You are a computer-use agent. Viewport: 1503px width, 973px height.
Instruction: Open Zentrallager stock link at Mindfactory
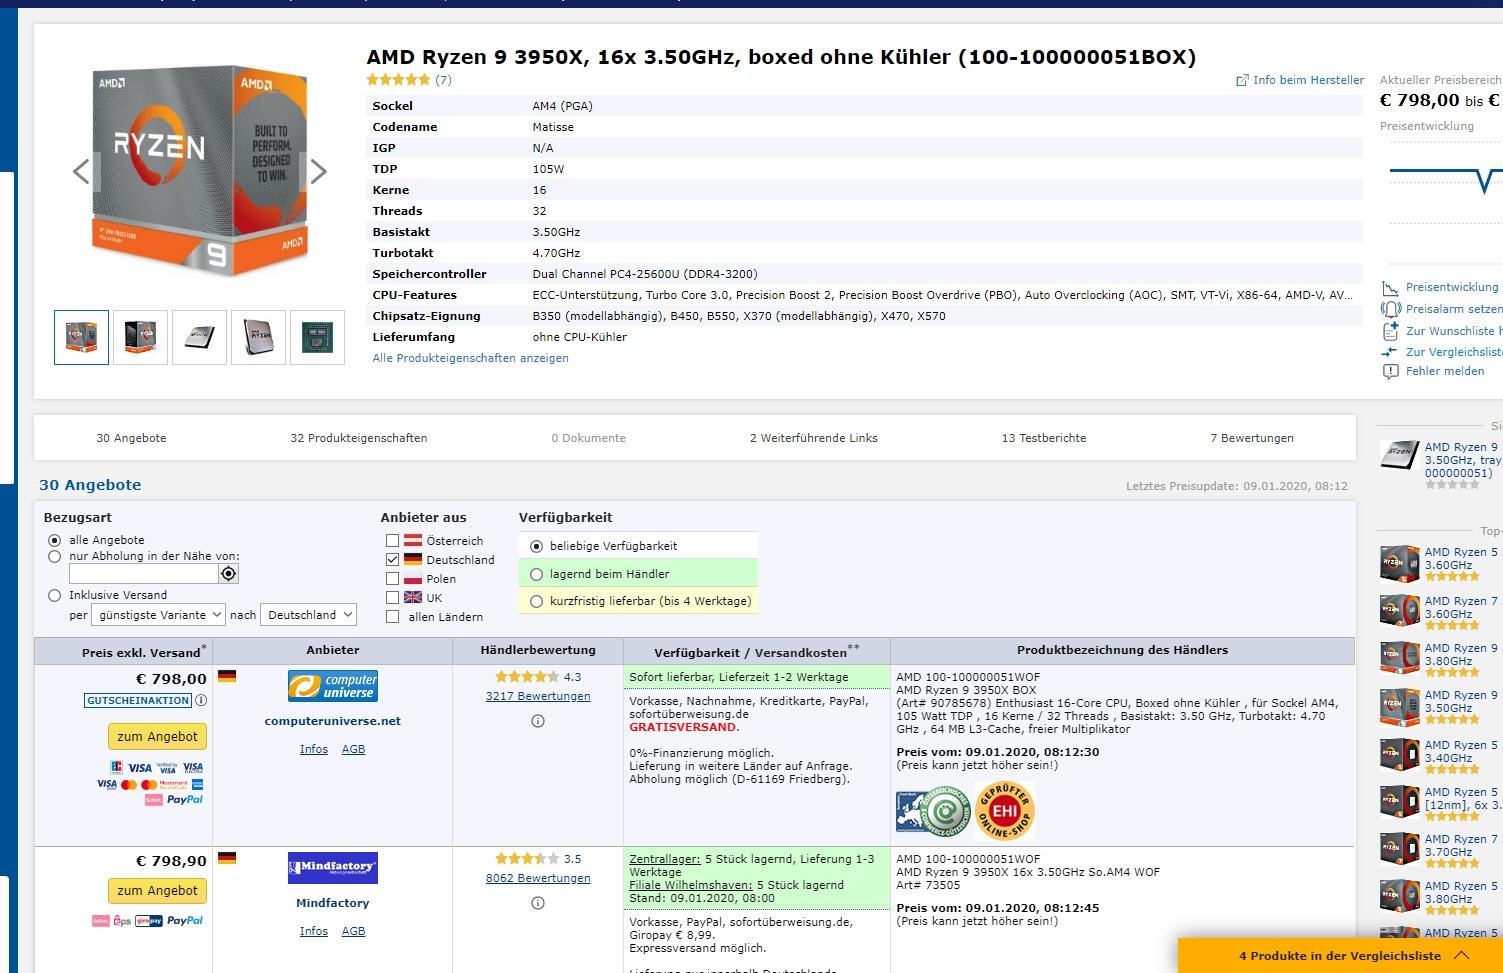[x=664, y=859]
